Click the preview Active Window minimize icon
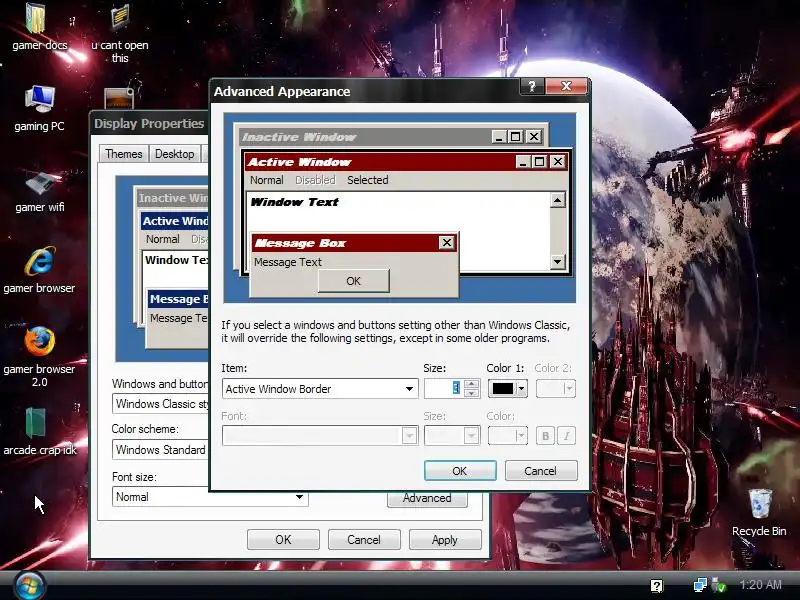This screenshot has height=600, width=800. click(x=522, y=162)
